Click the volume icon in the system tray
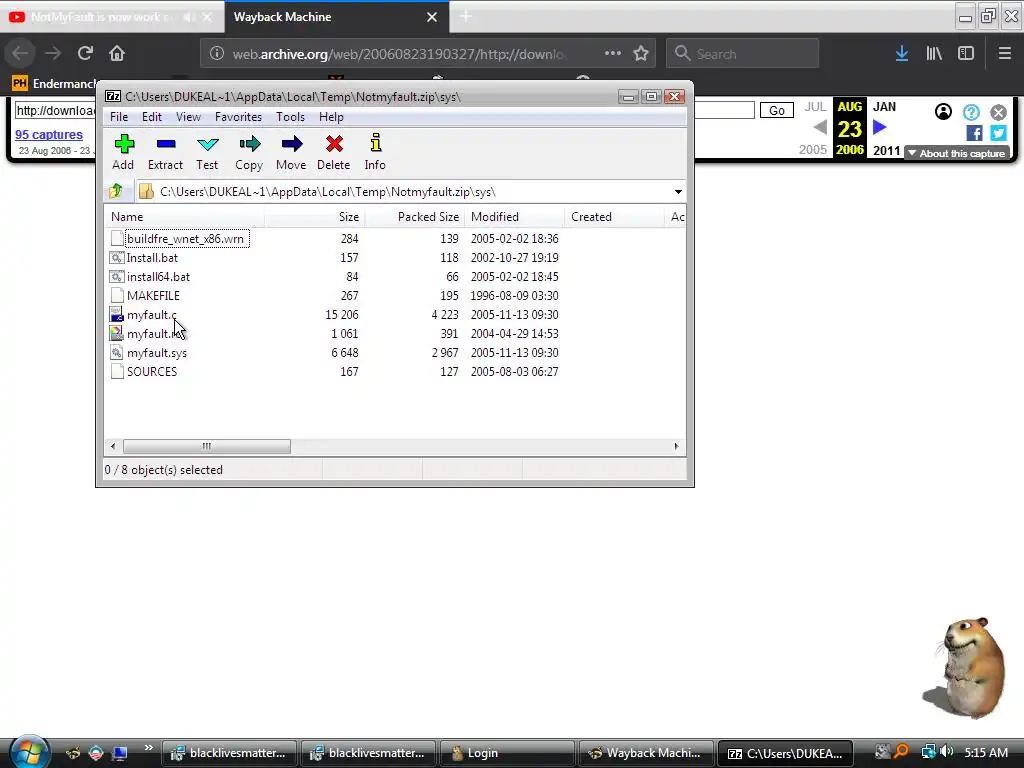The height and width of the screenshot is (768, 1024). point(948,752)
